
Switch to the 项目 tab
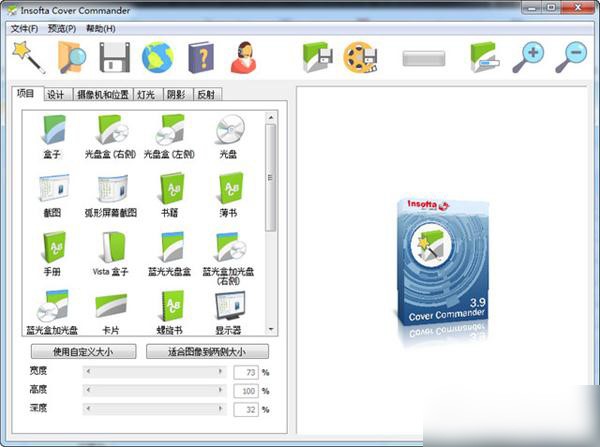tap(26, 93)
